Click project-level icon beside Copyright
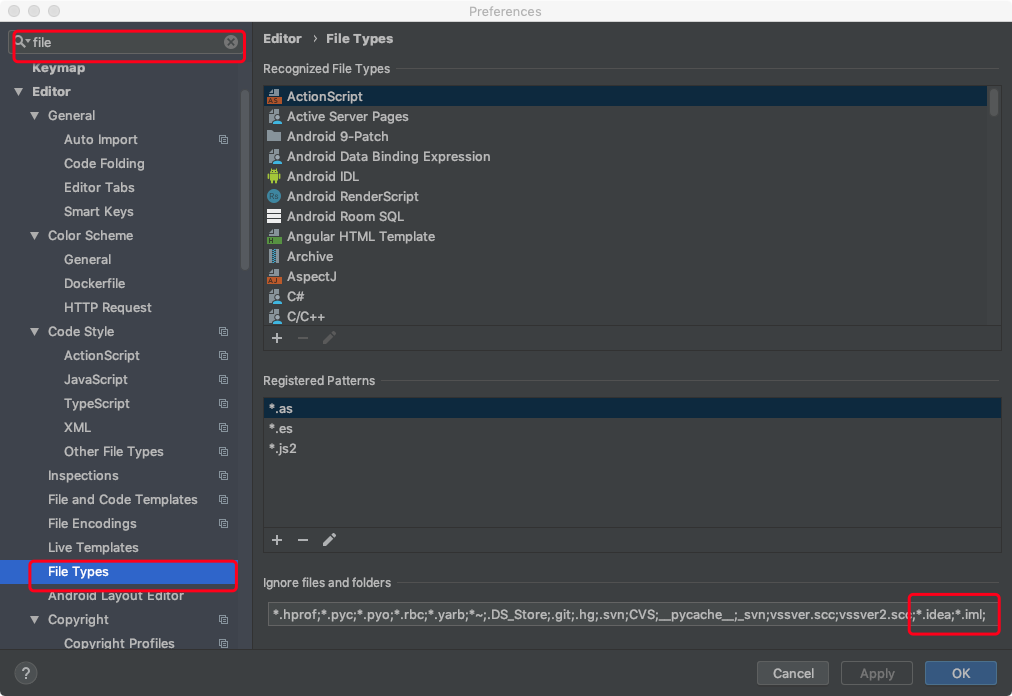1012x696 pixels. click(223, 620)
